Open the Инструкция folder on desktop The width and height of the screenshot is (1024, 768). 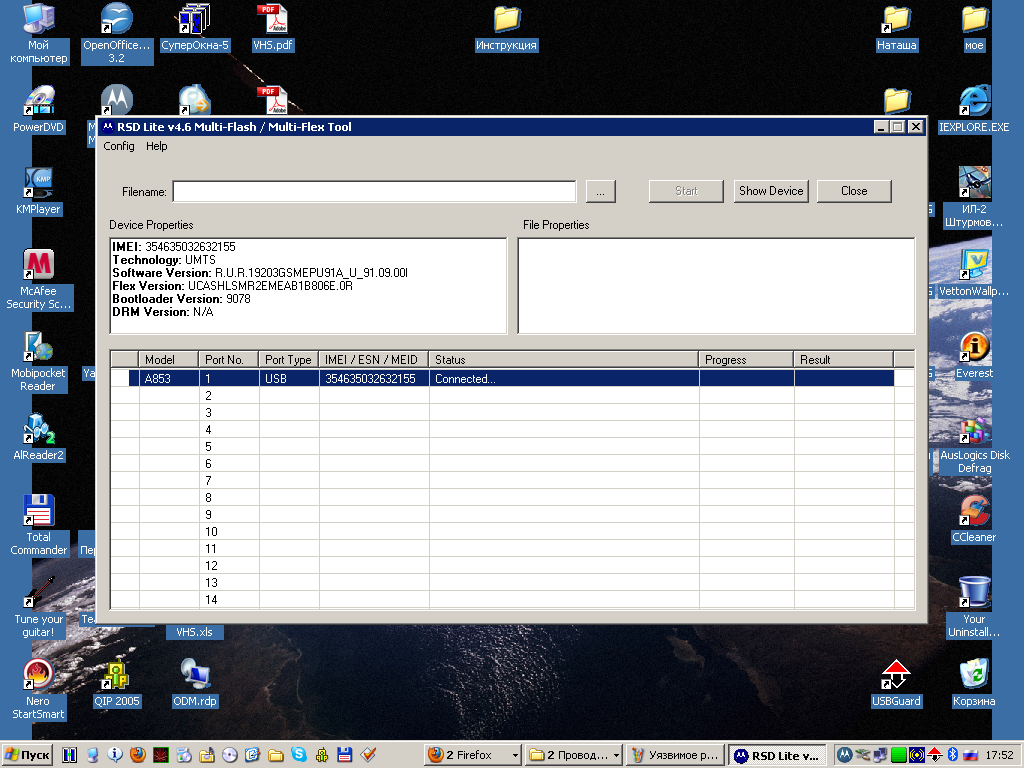[506, 27]
